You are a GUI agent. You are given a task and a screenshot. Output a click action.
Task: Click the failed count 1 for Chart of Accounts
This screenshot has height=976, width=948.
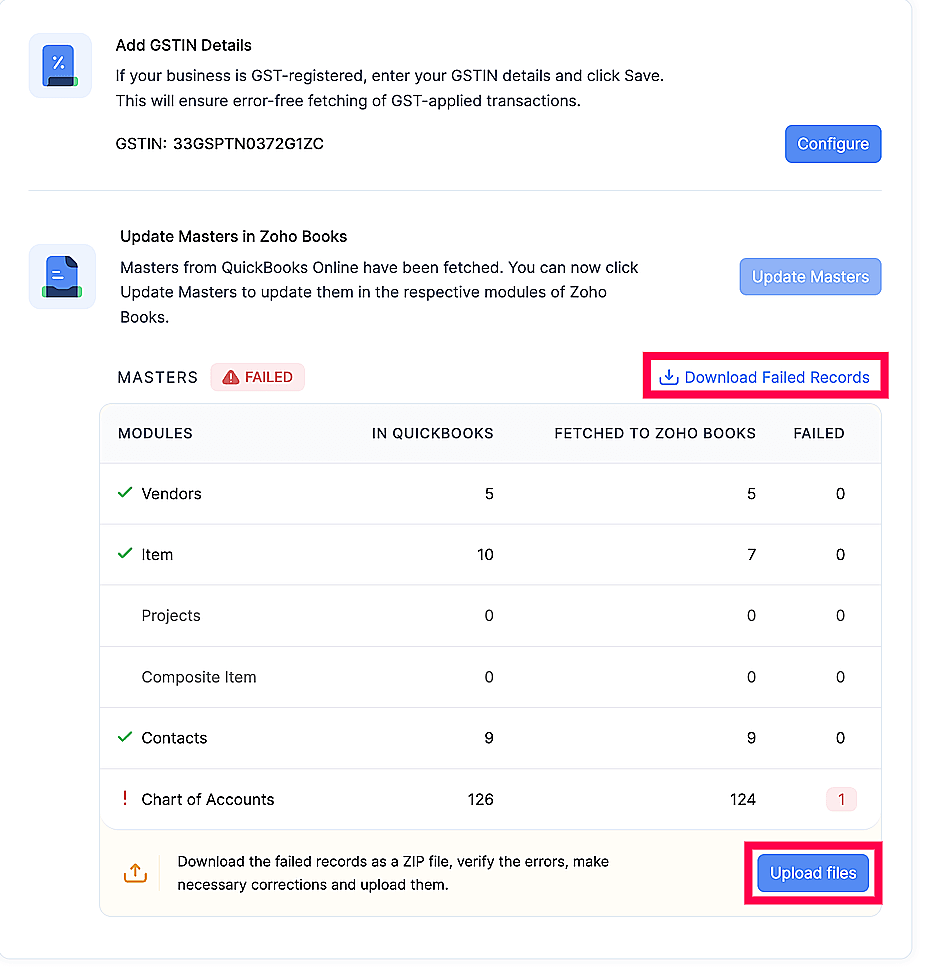[841, 799]
